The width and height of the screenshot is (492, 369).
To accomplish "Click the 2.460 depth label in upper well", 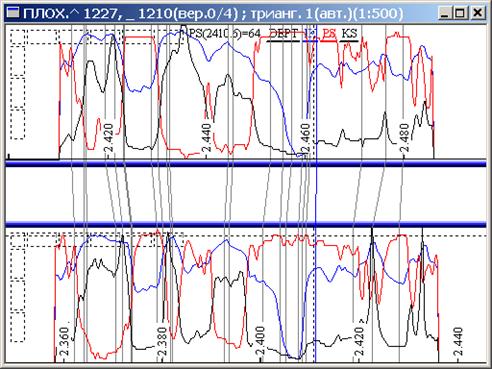I will coord(306,138).
